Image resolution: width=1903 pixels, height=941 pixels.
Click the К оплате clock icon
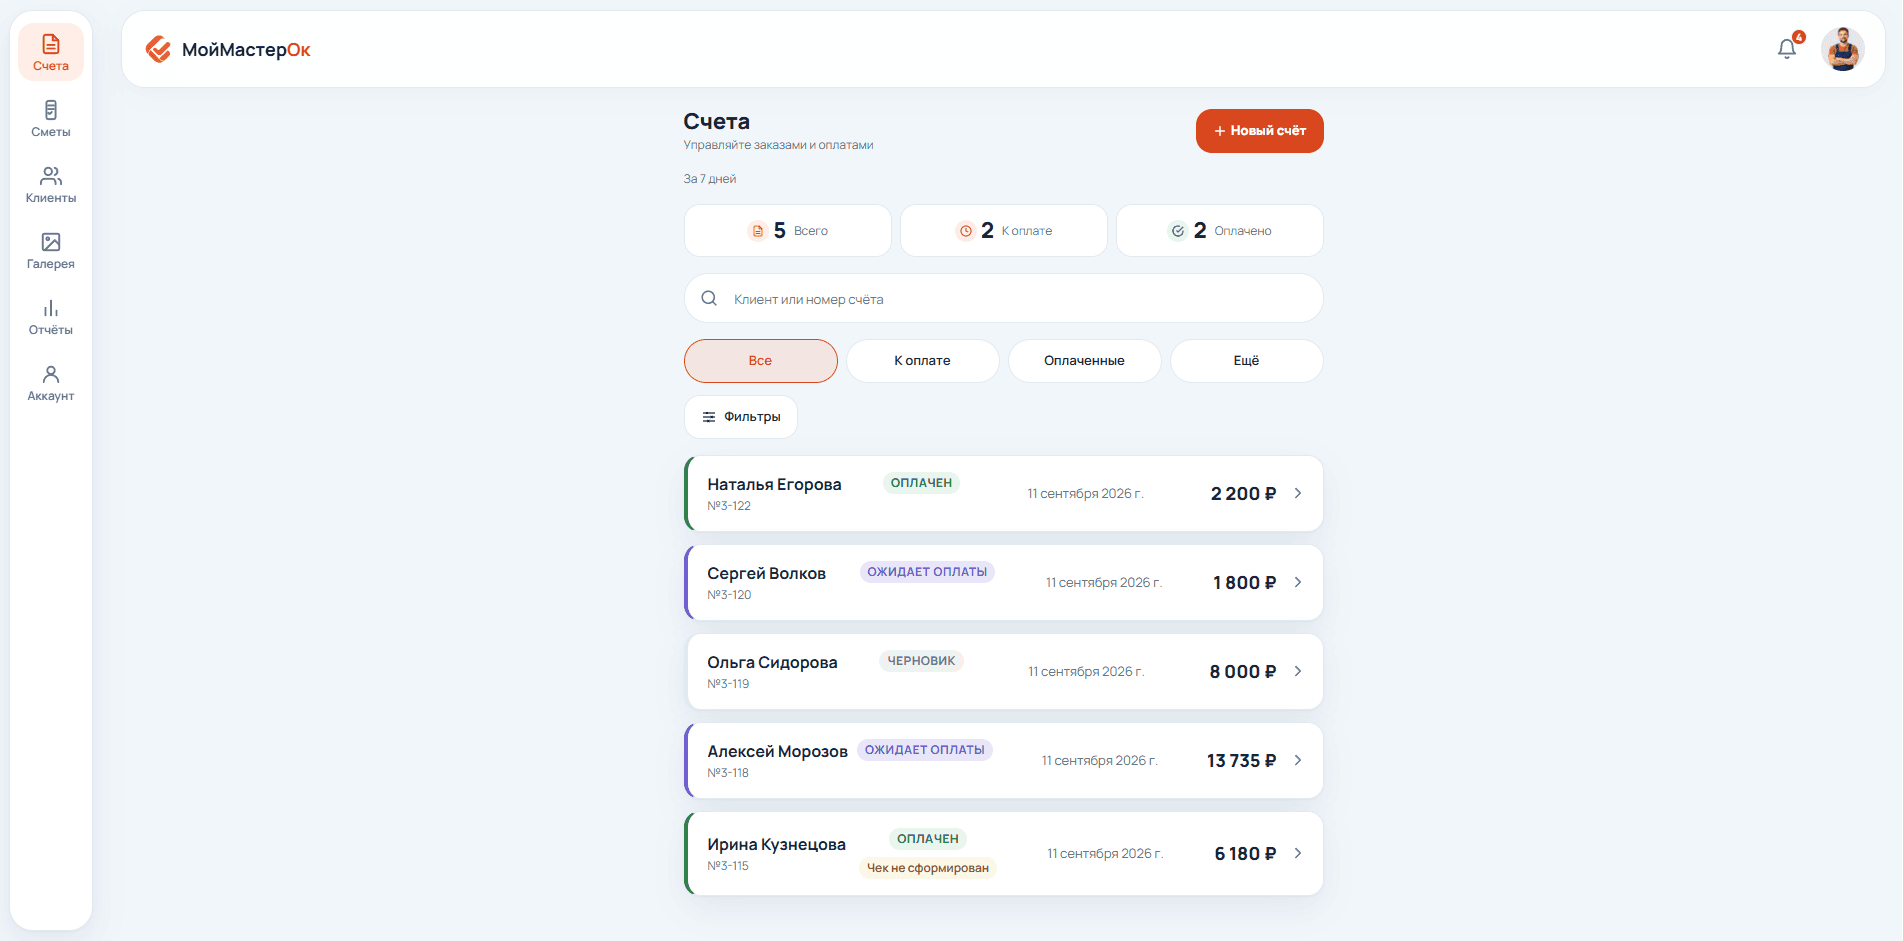click(966, 231)
